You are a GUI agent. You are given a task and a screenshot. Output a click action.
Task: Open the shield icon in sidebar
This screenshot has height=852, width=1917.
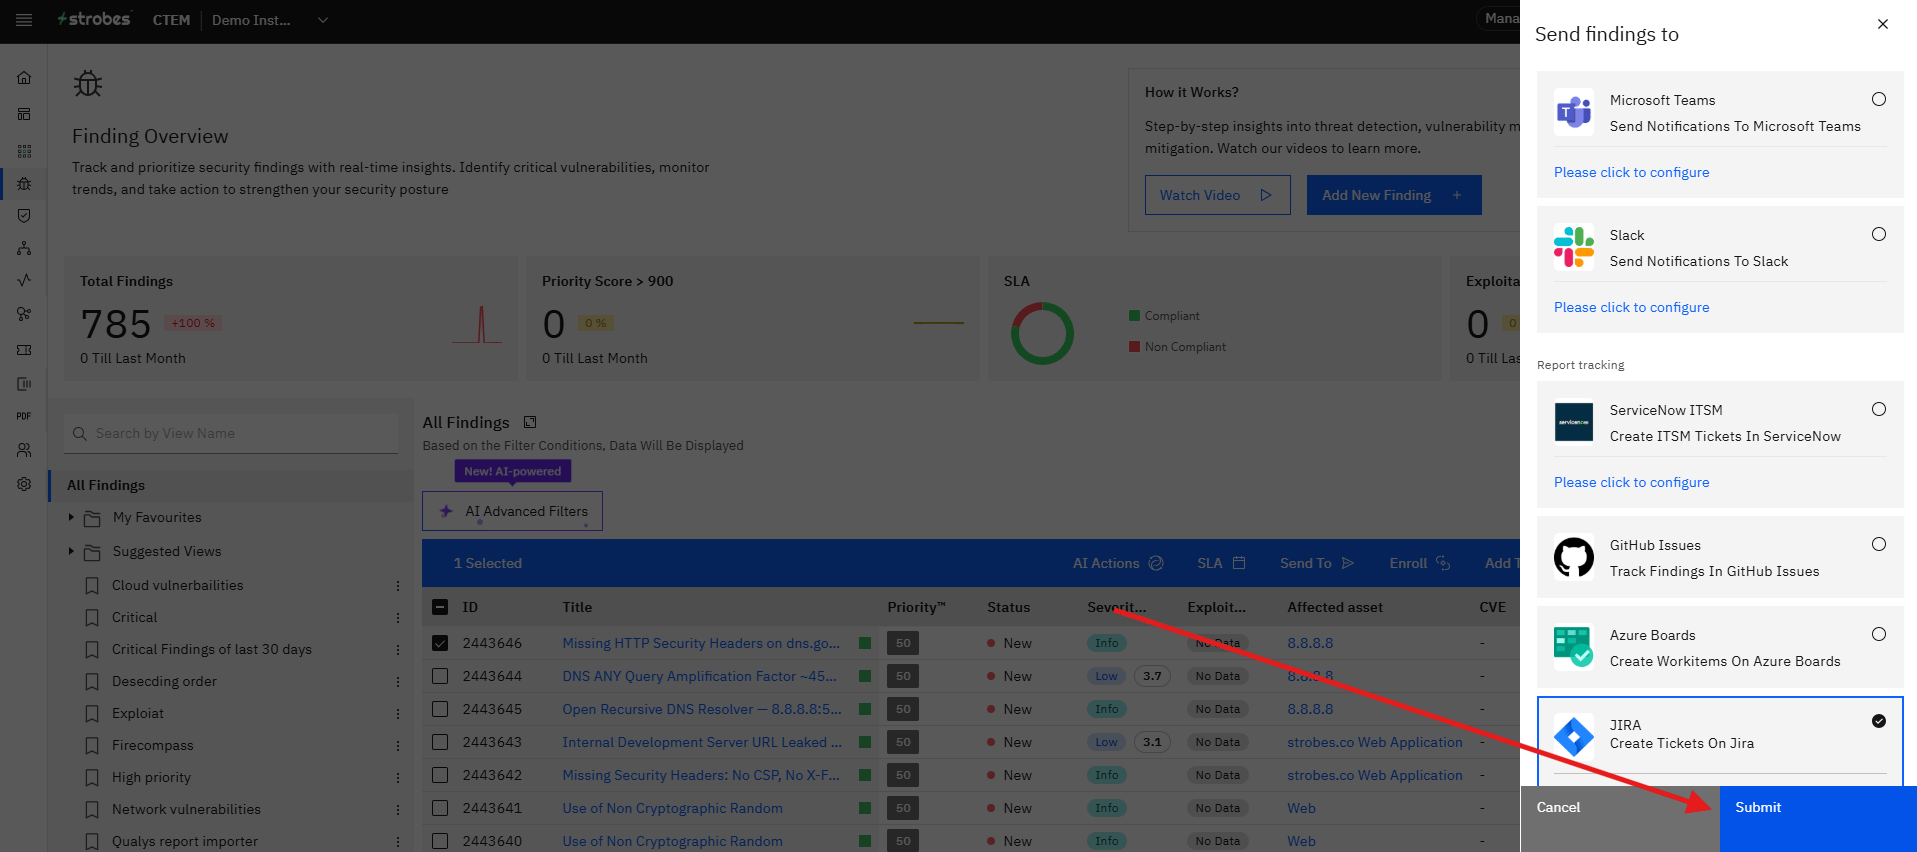coord(24,216)
